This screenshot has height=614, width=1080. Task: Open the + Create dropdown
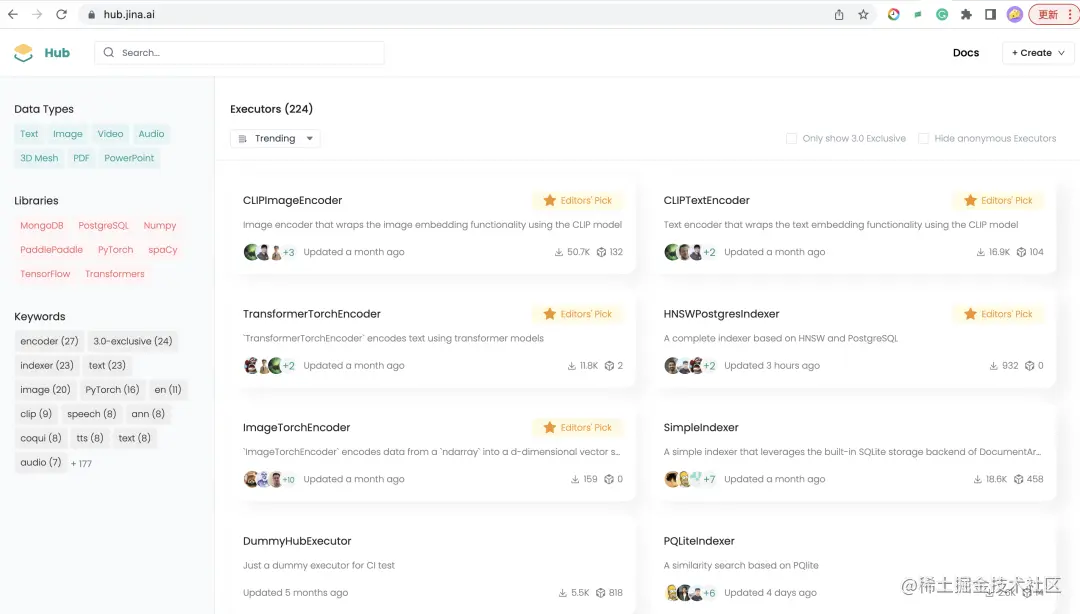pyautogui.click(x=1038, y=53)
